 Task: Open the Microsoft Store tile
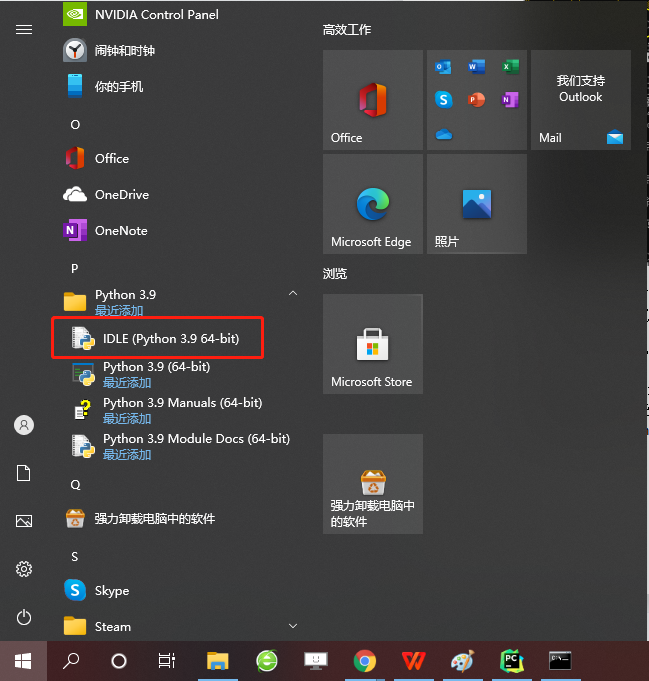[373, 344]
